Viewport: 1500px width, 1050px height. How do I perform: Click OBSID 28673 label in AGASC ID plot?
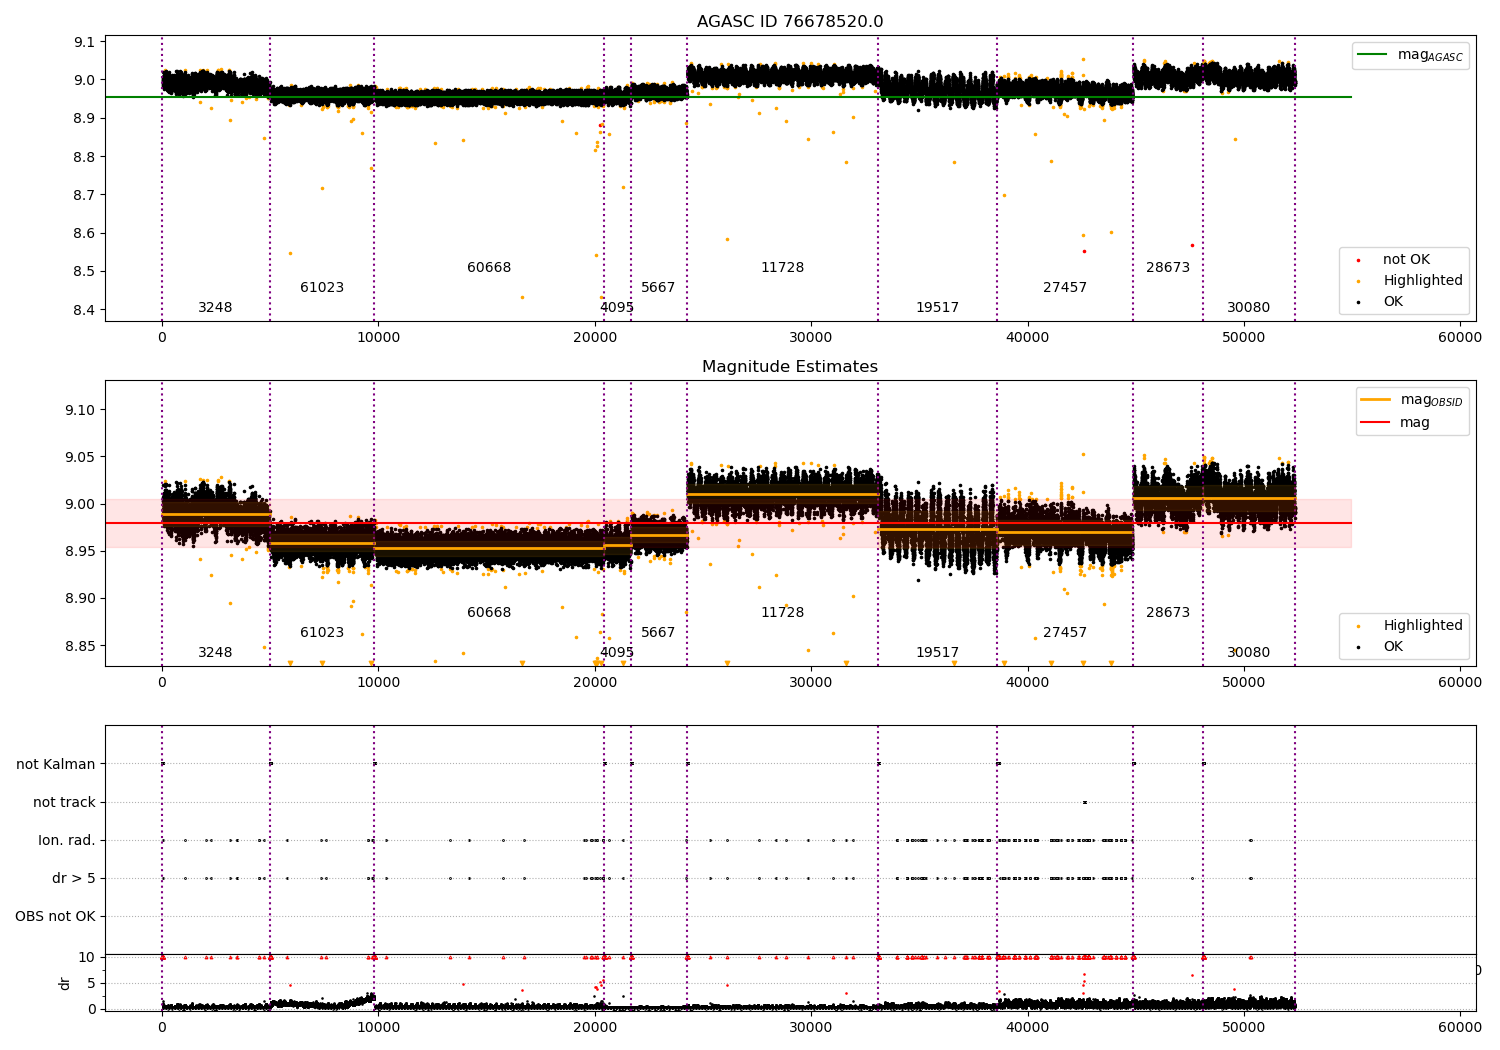tap(1168, 268)
